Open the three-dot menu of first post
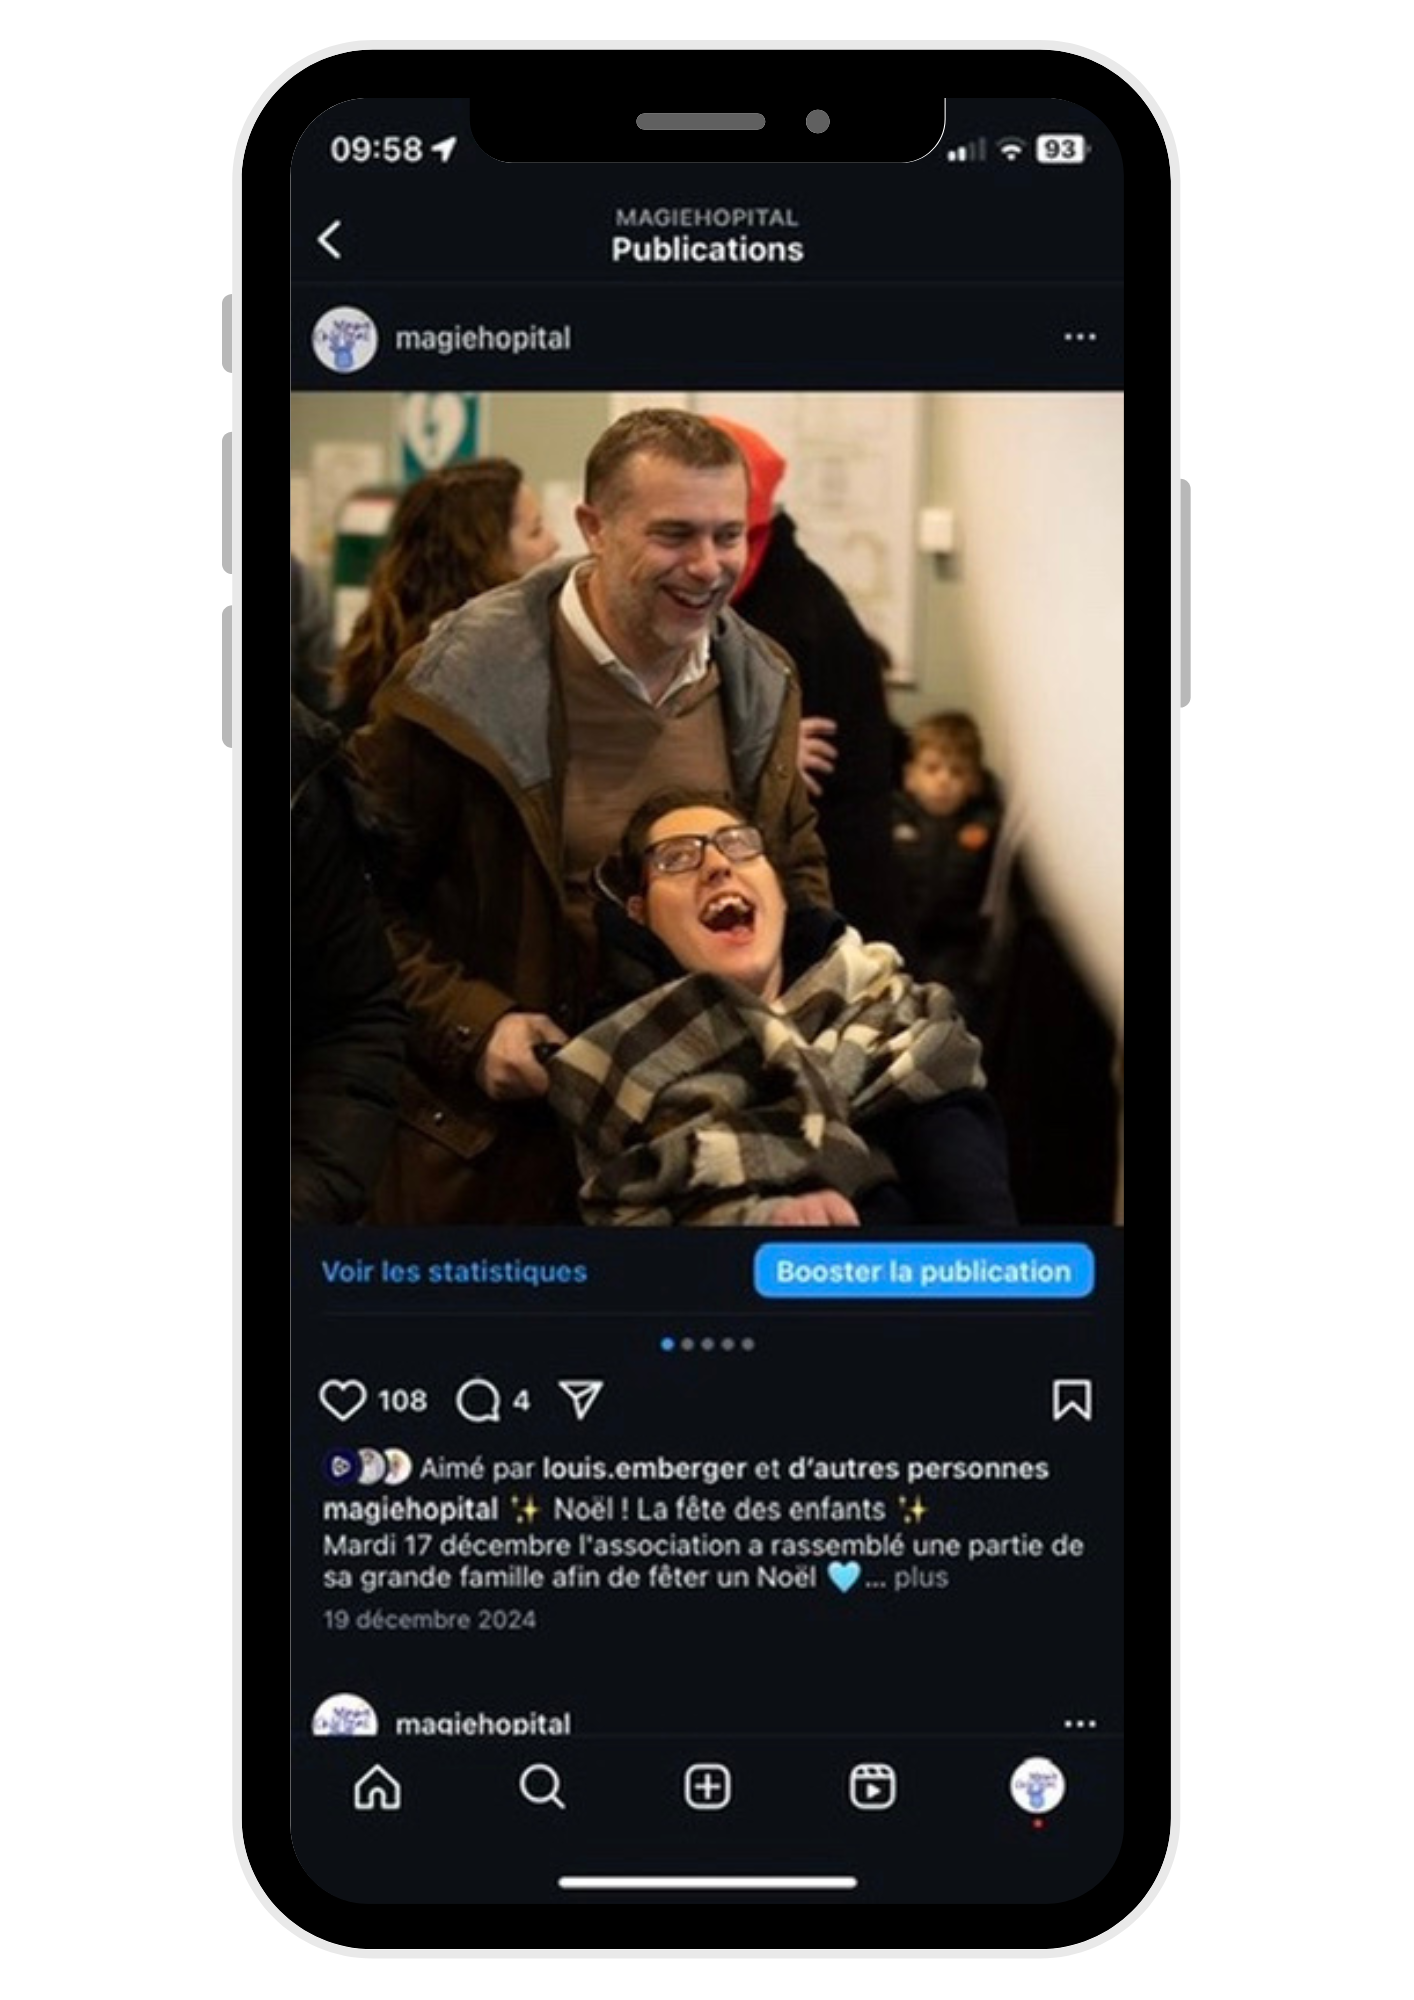The image size is (1414, 2000). (1080, 338)
